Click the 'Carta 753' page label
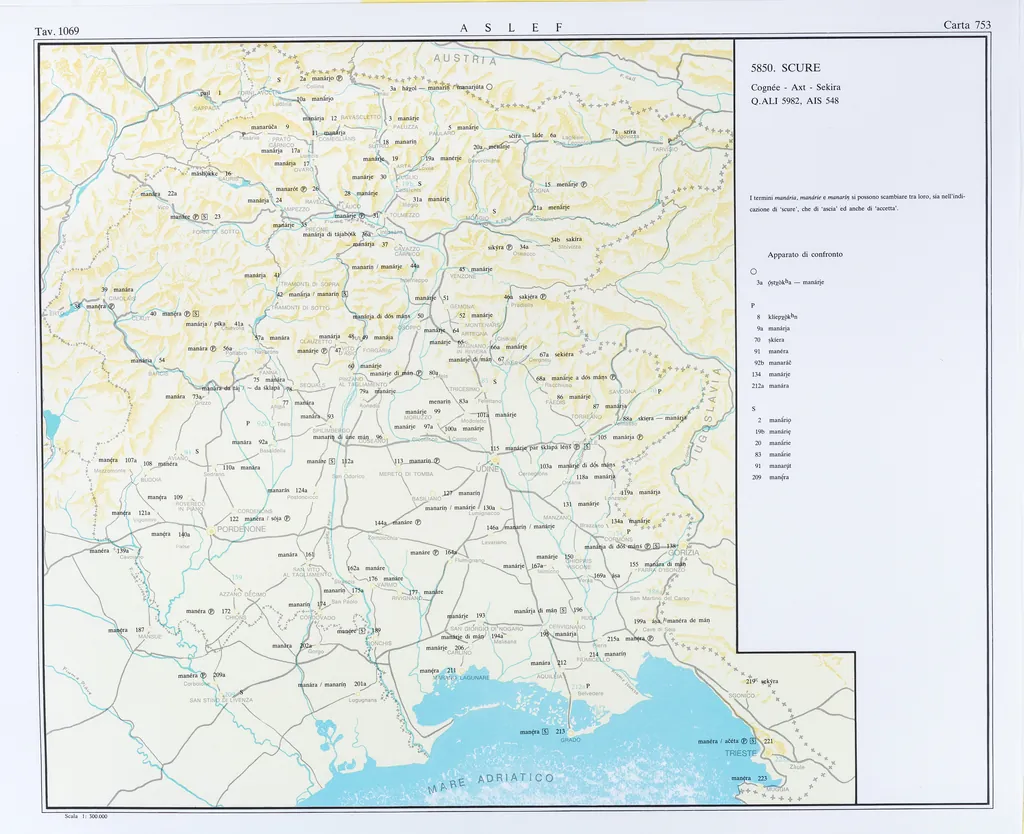The image size is (1024, 834). click(x=966, y=25)
